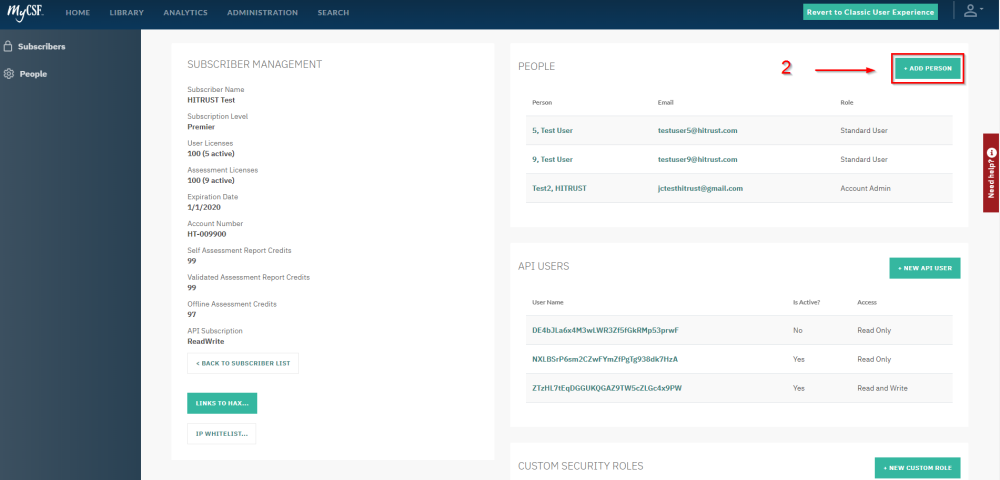Click assessment licenses value 100 (9 active)
Image resolution: width=1000 pixels, height=480 pixels.
point(211,180)
